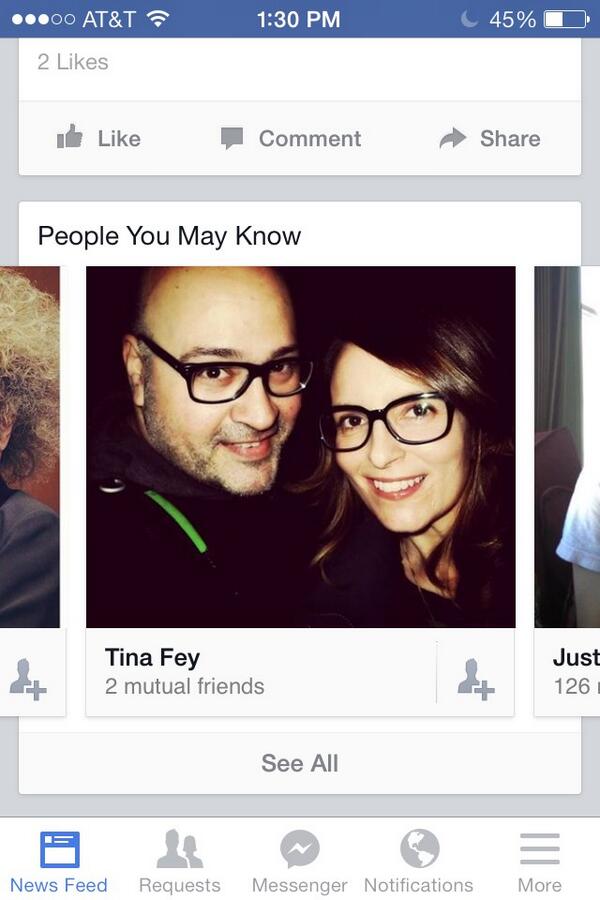Open Requests tab
Viewport: 600px width, 900px height.
click(x=180, y=861)
